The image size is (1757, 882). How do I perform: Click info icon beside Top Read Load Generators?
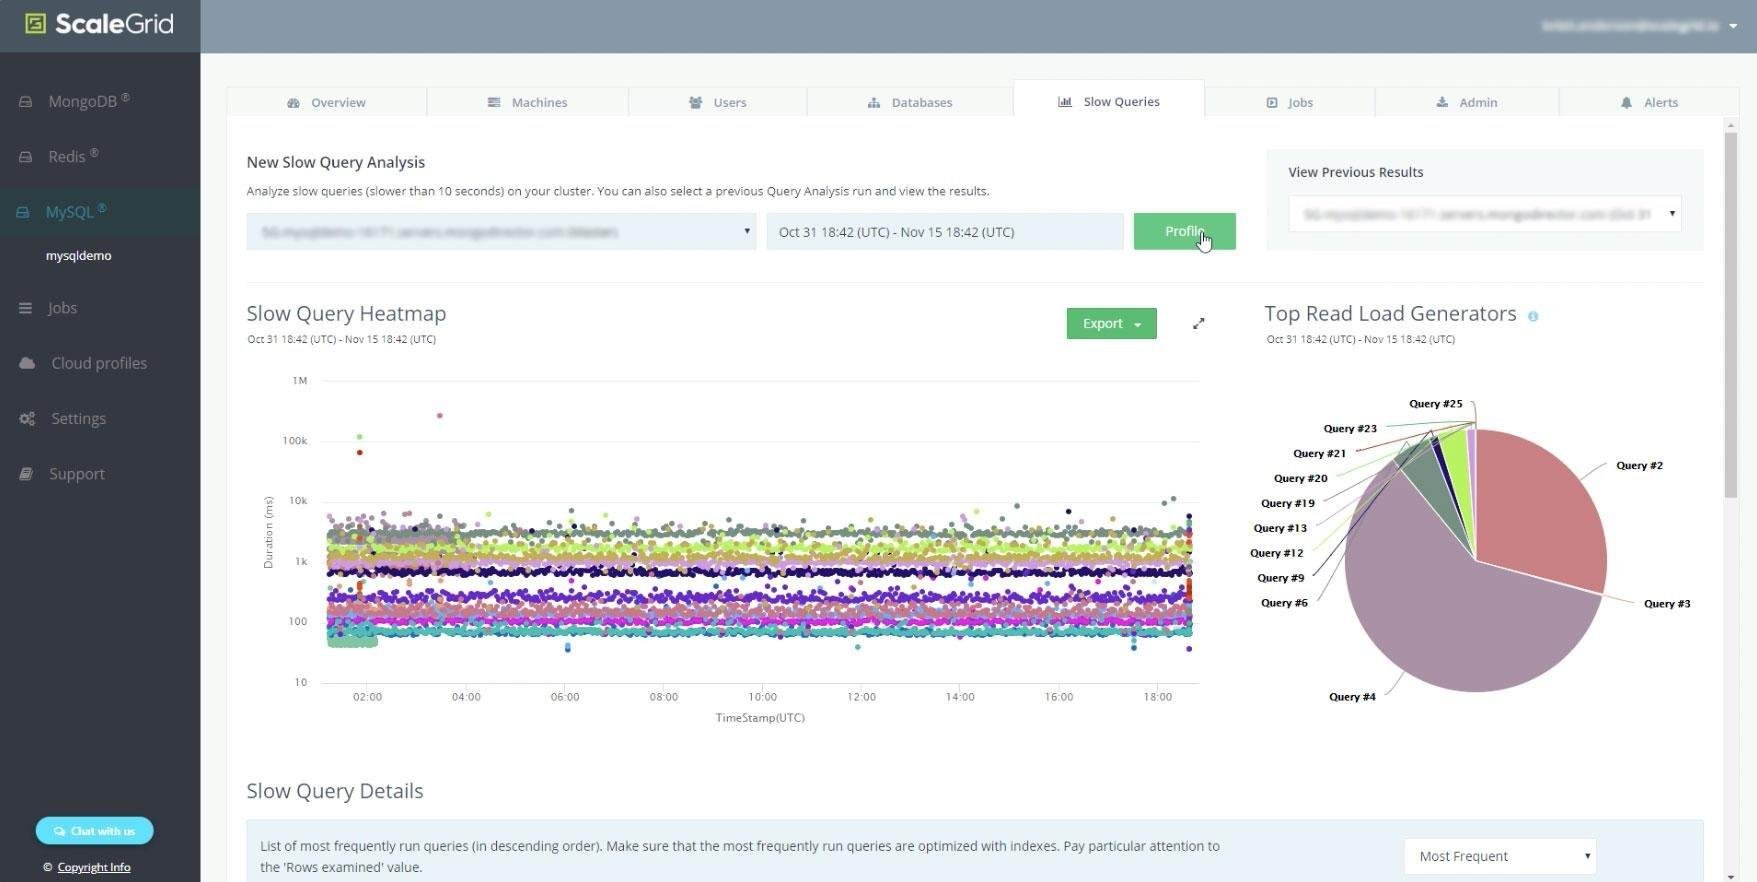tap(1533, 316)
